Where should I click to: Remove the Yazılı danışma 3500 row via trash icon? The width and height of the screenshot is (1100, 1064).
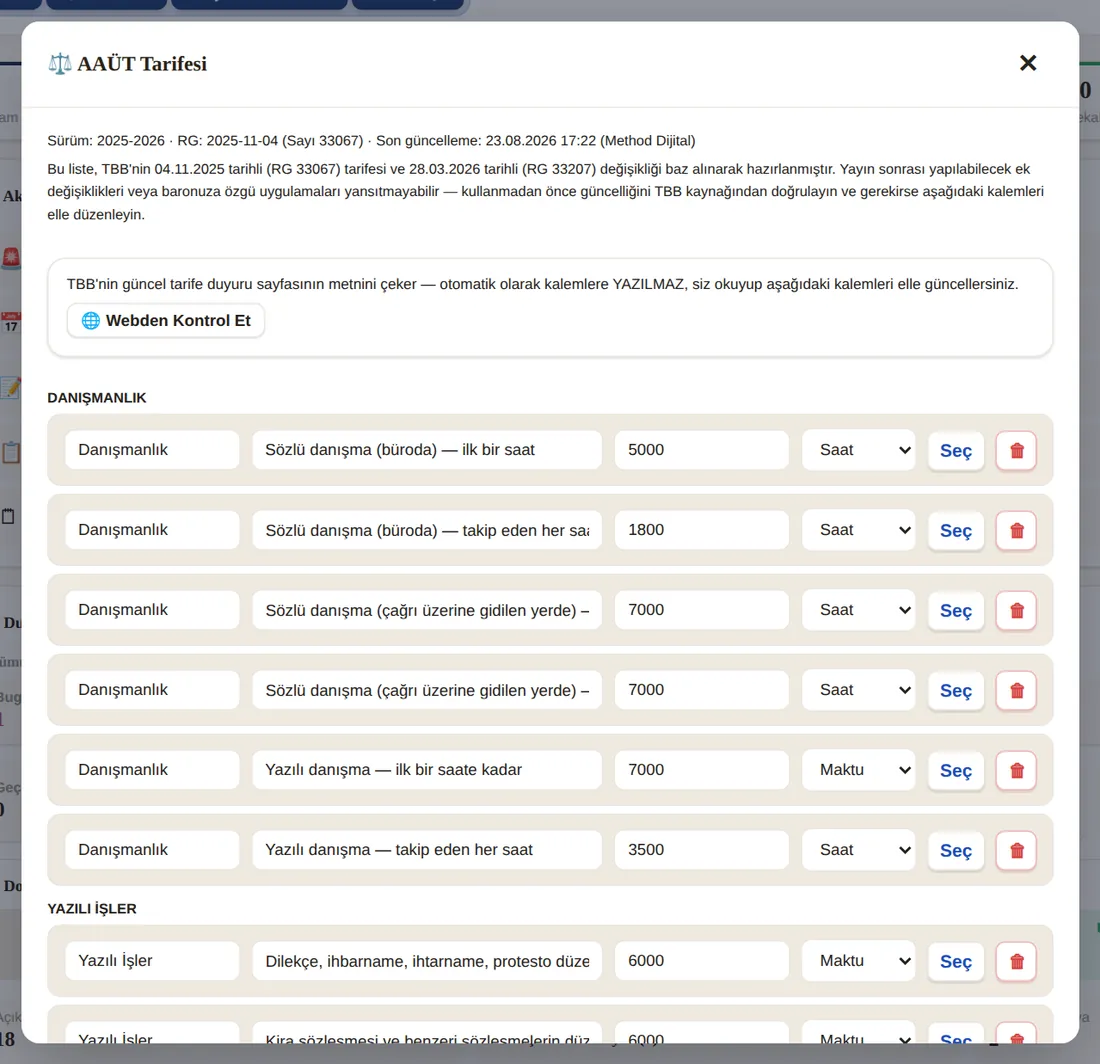point(1016,850)
